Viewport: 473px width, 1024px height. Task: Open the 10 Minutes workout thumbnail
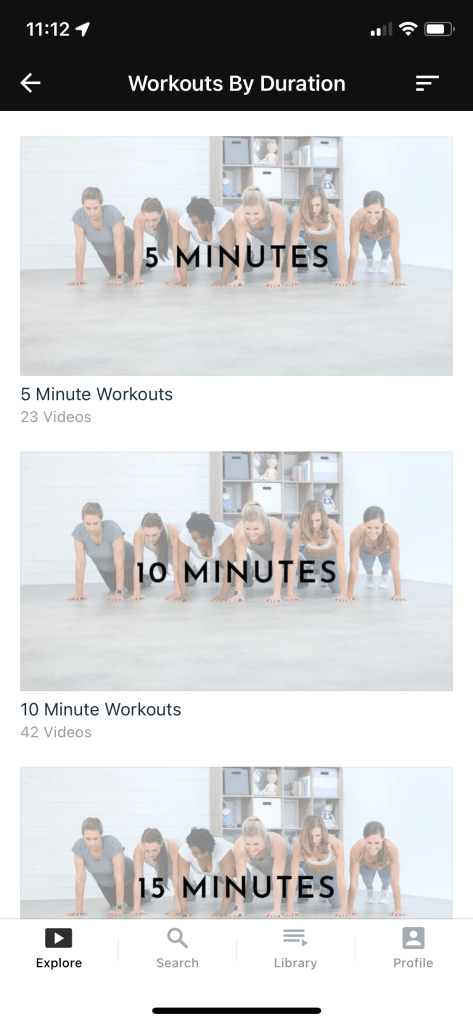tap(236, 571)
